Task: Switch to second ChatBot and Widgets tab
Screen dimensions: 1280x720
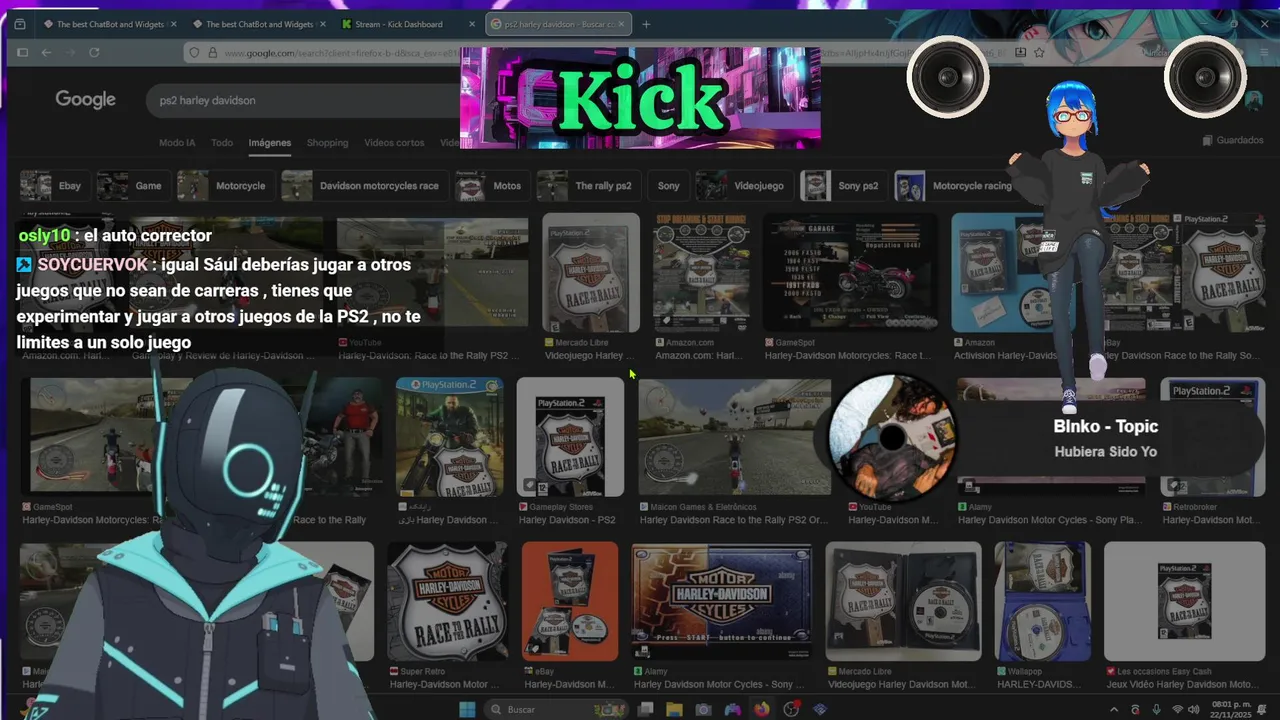Action: [x=258, y=24]
